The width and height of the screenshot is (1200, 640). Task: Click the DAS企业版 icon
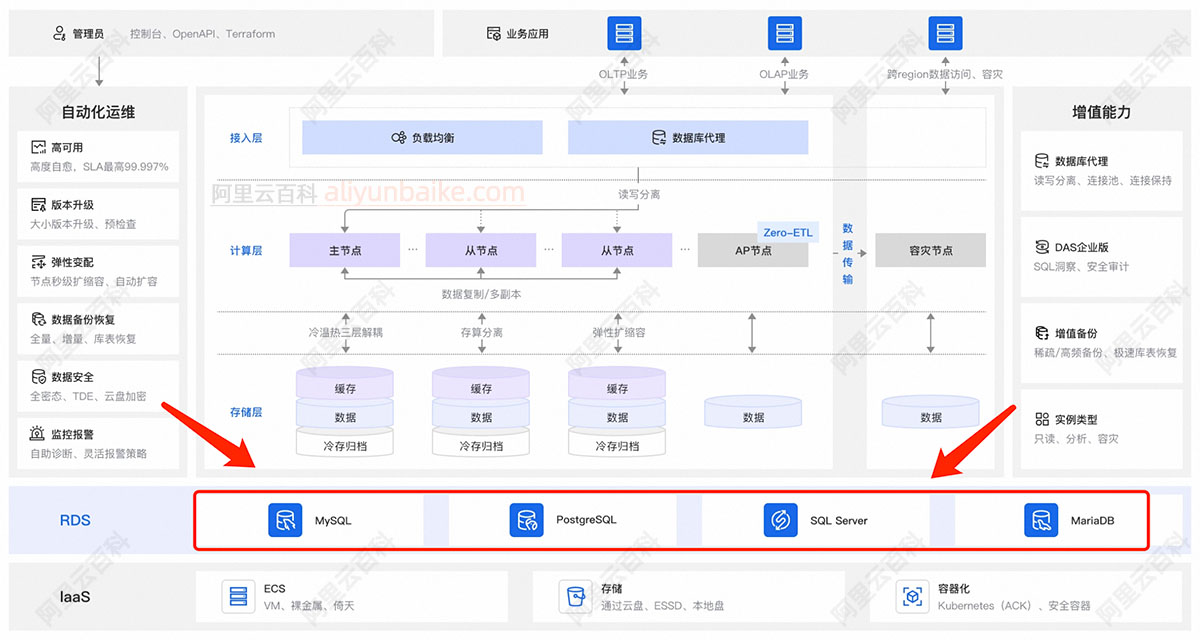[x=1042, y=247]
